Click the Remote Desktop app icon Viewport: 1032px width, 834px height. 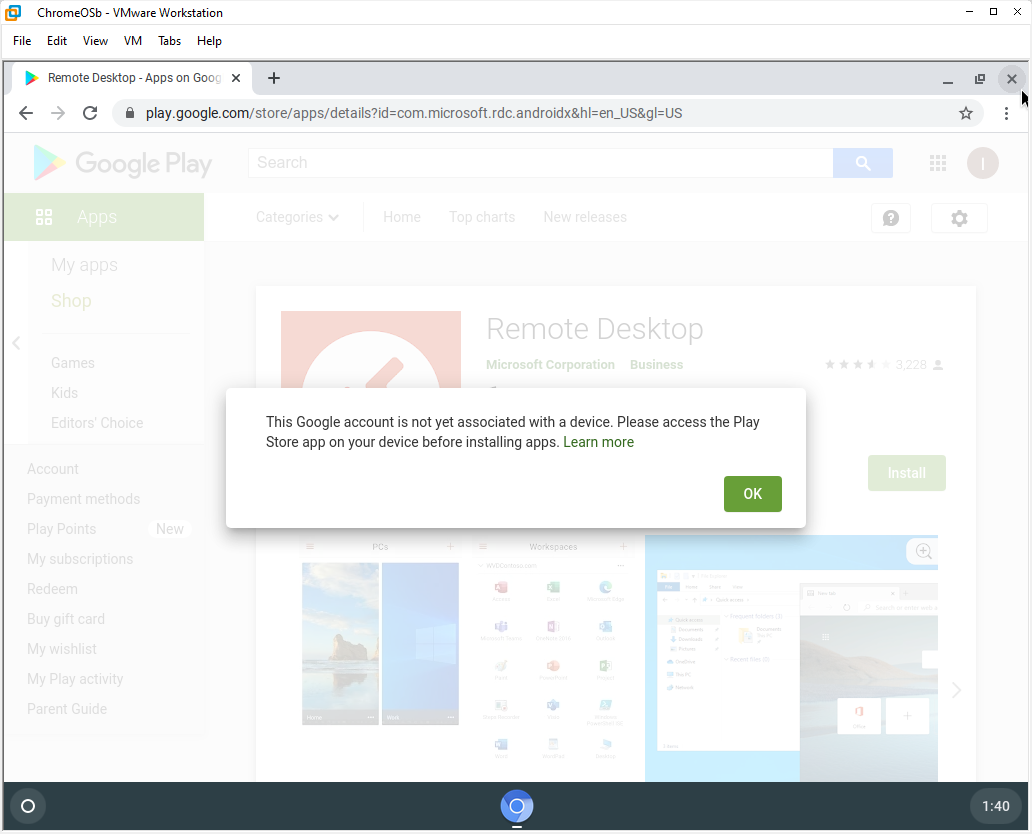pyautogui.click(x=371, y=350)
